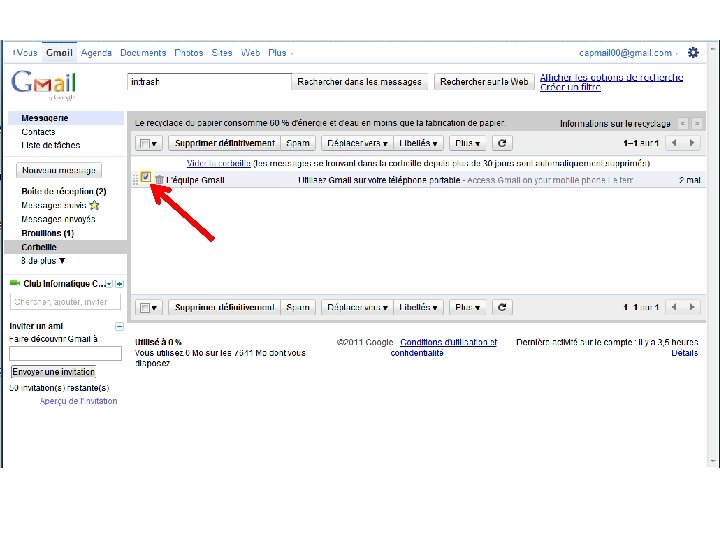The image size is (720, 540).
Task: Open the +Vous tab
Action: tap(24, 53)
